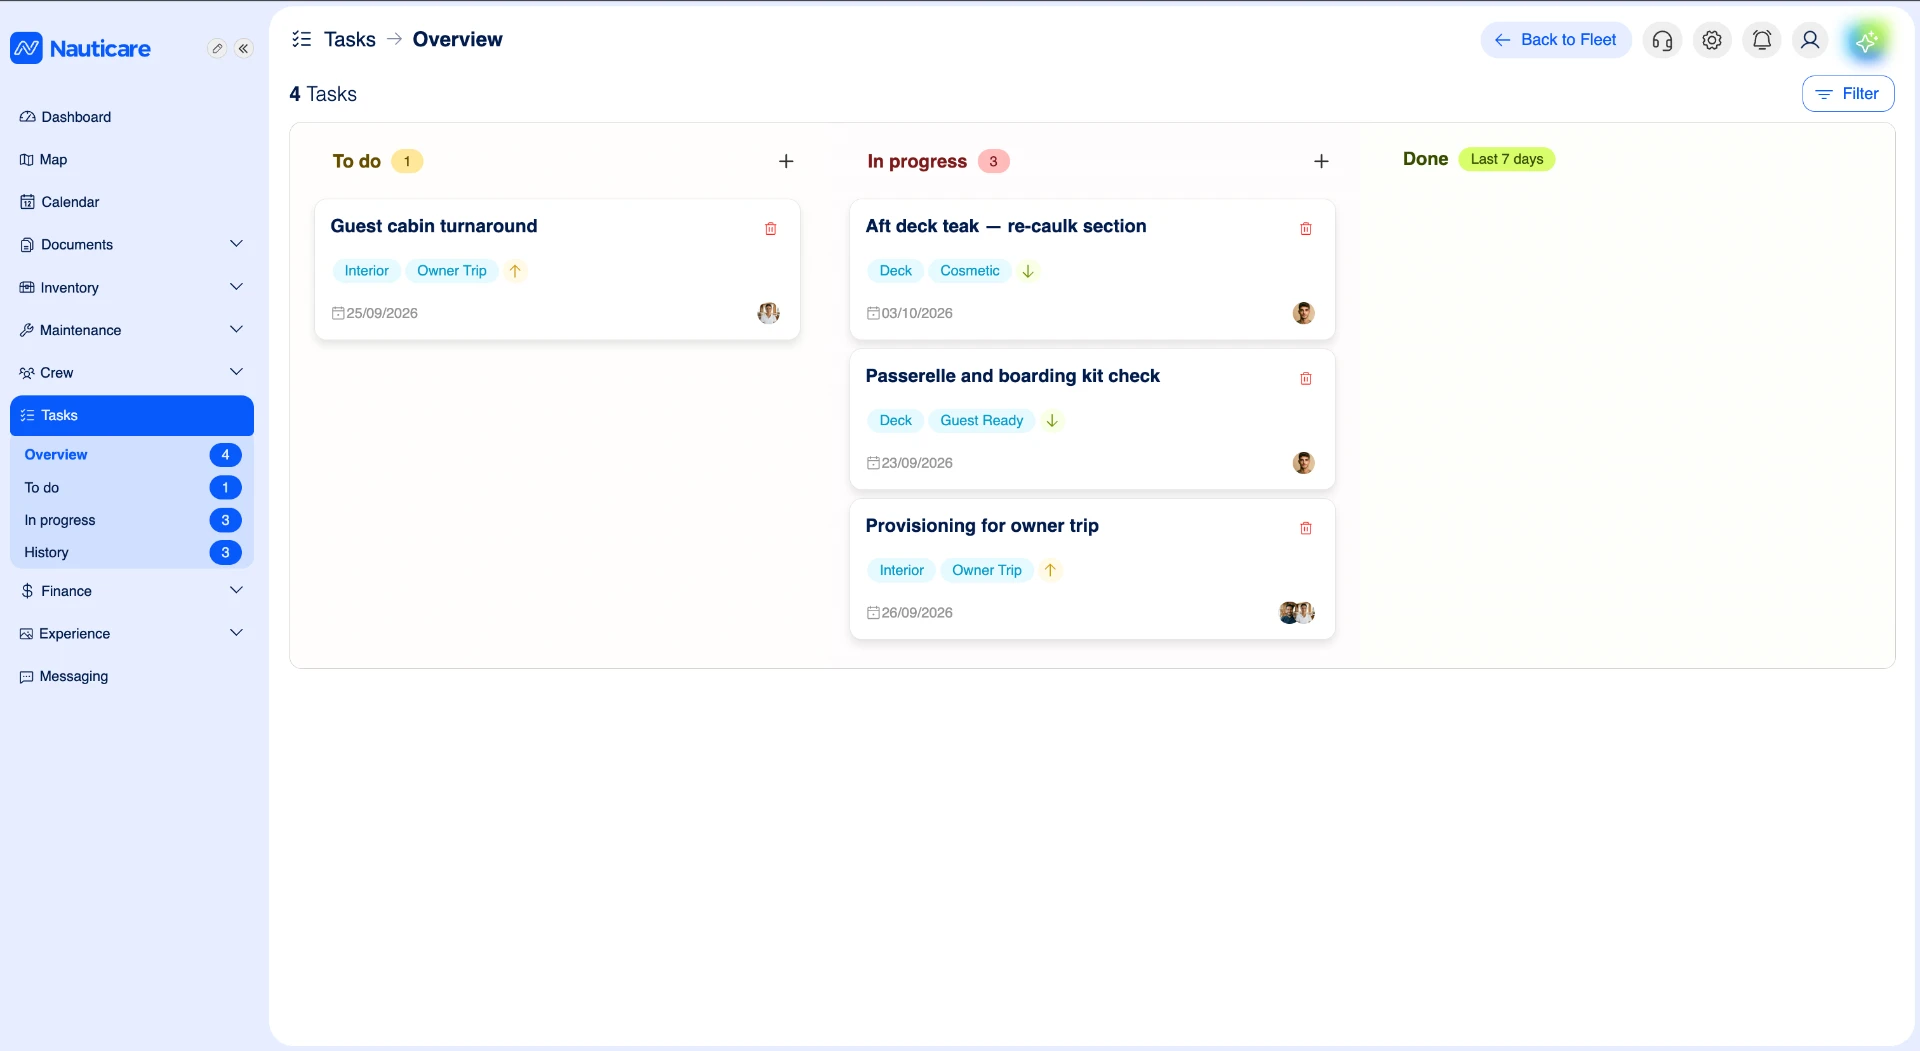The height and width of the screenshot is (1051, 1920).
Task: Delete the Guest cabin turnaround task
Action: [x=770, y=229]
